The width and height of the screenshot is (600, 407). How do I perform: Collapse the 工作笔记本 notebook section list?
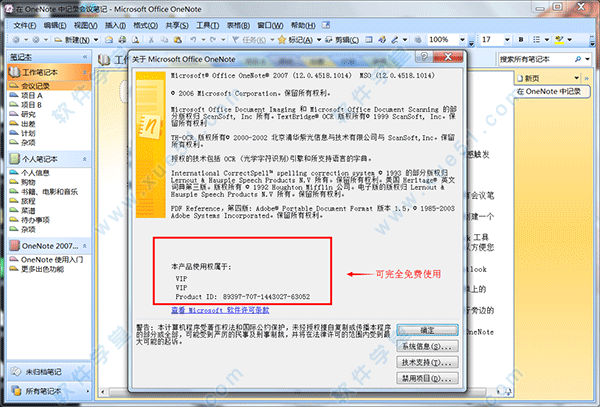[85, 72]
